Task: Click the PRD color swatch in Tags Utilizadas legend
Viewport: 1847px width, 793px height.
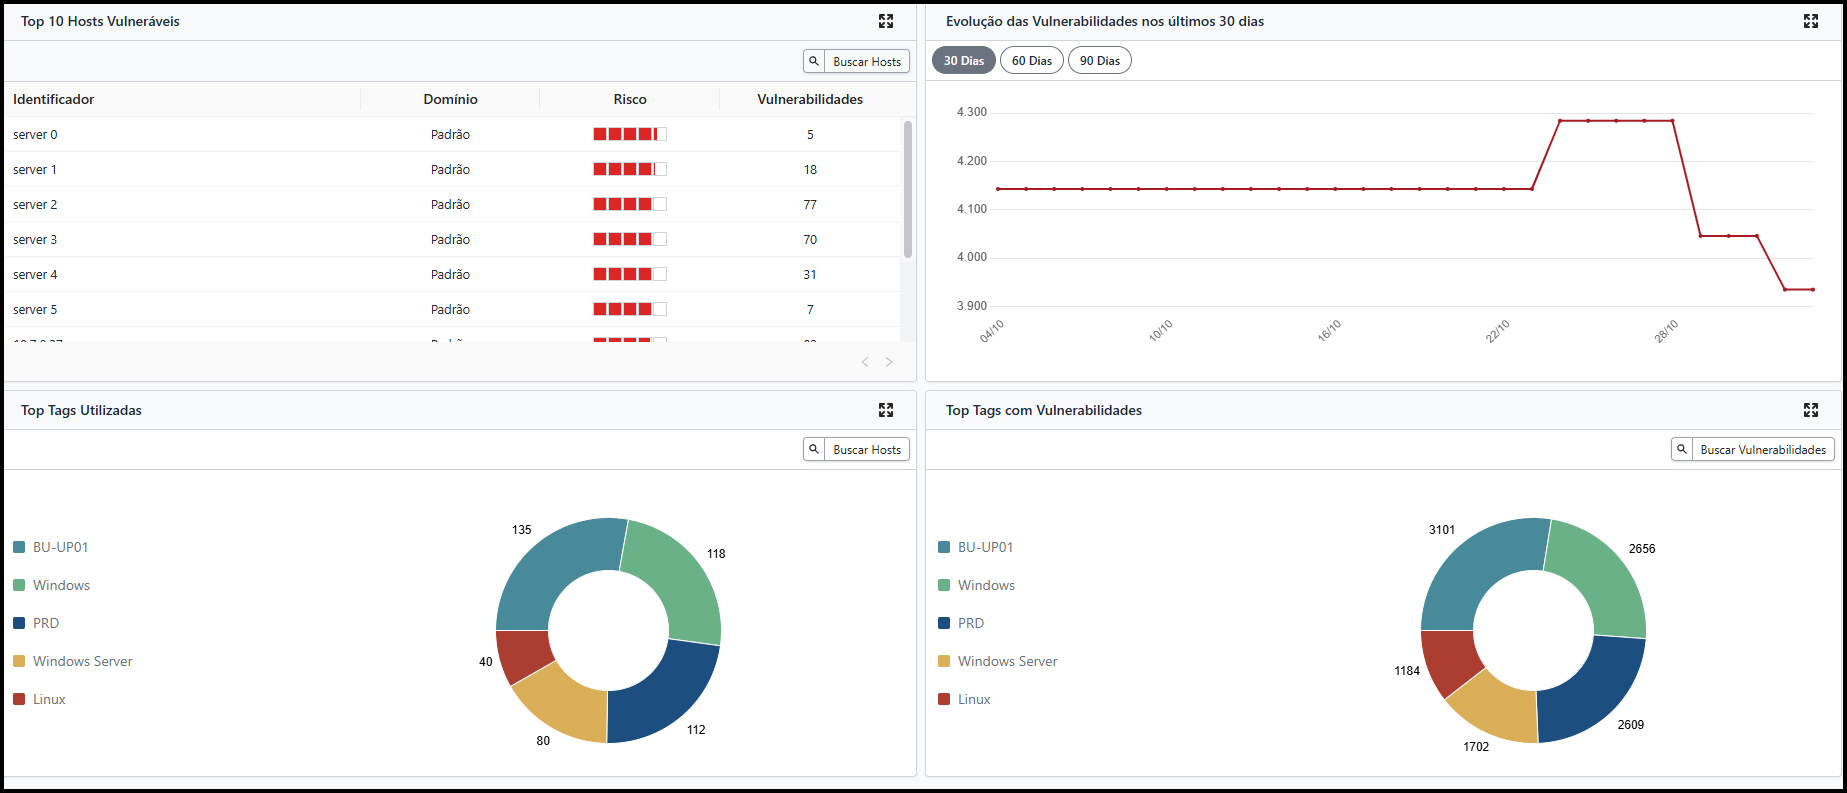Action: [19, 623]
